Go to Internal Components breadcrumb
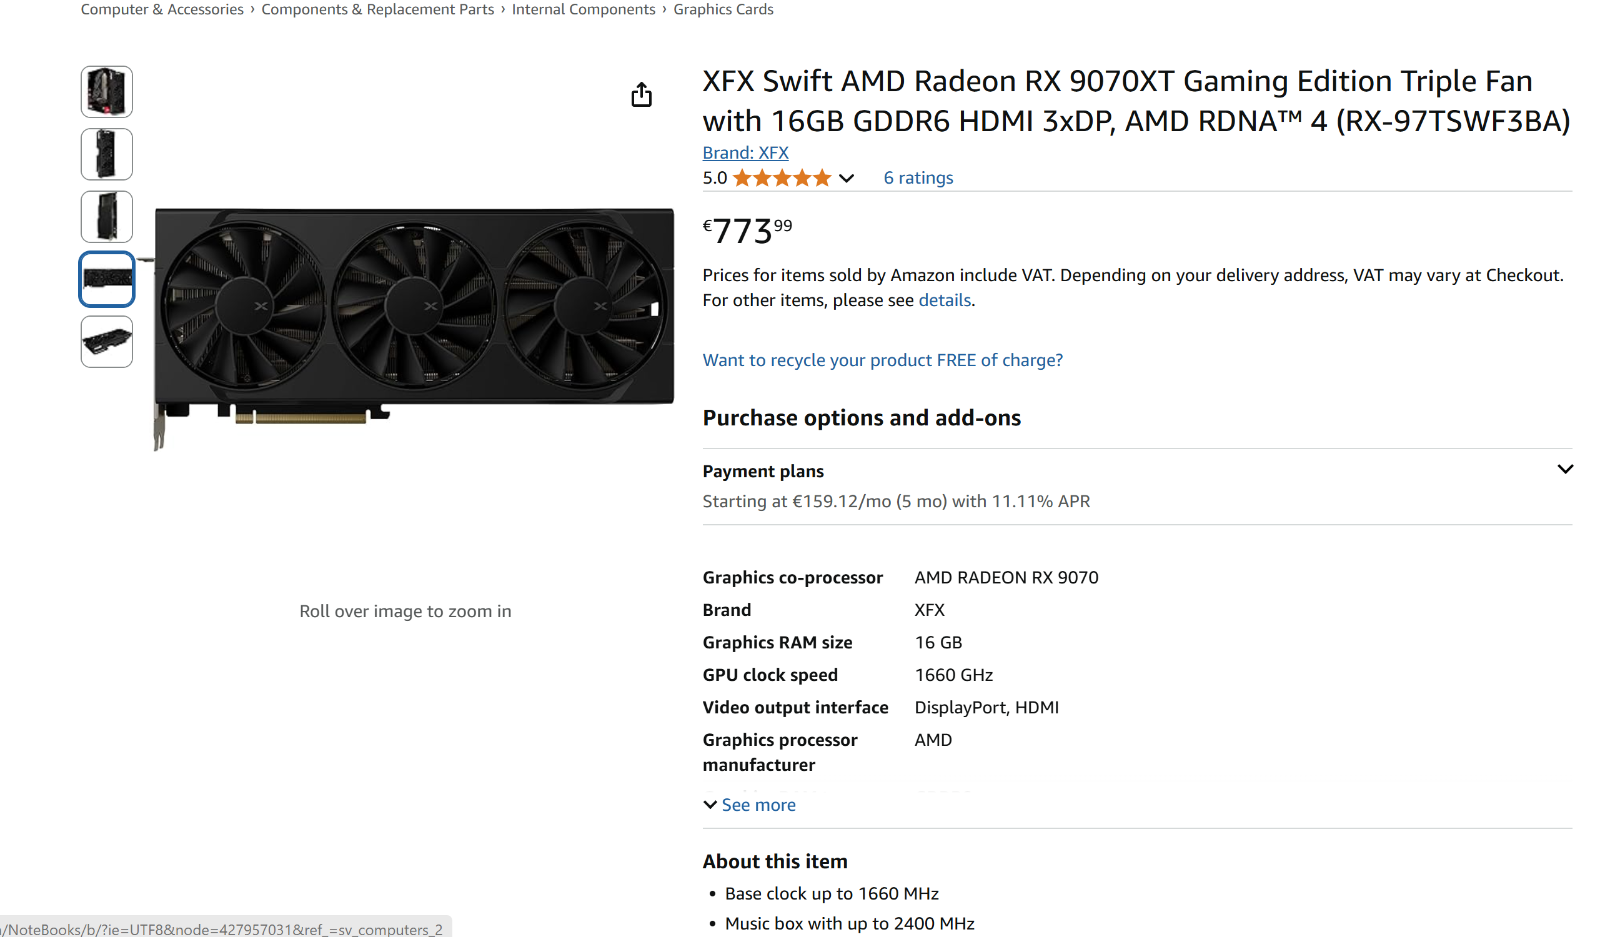 tap(584, 9)
